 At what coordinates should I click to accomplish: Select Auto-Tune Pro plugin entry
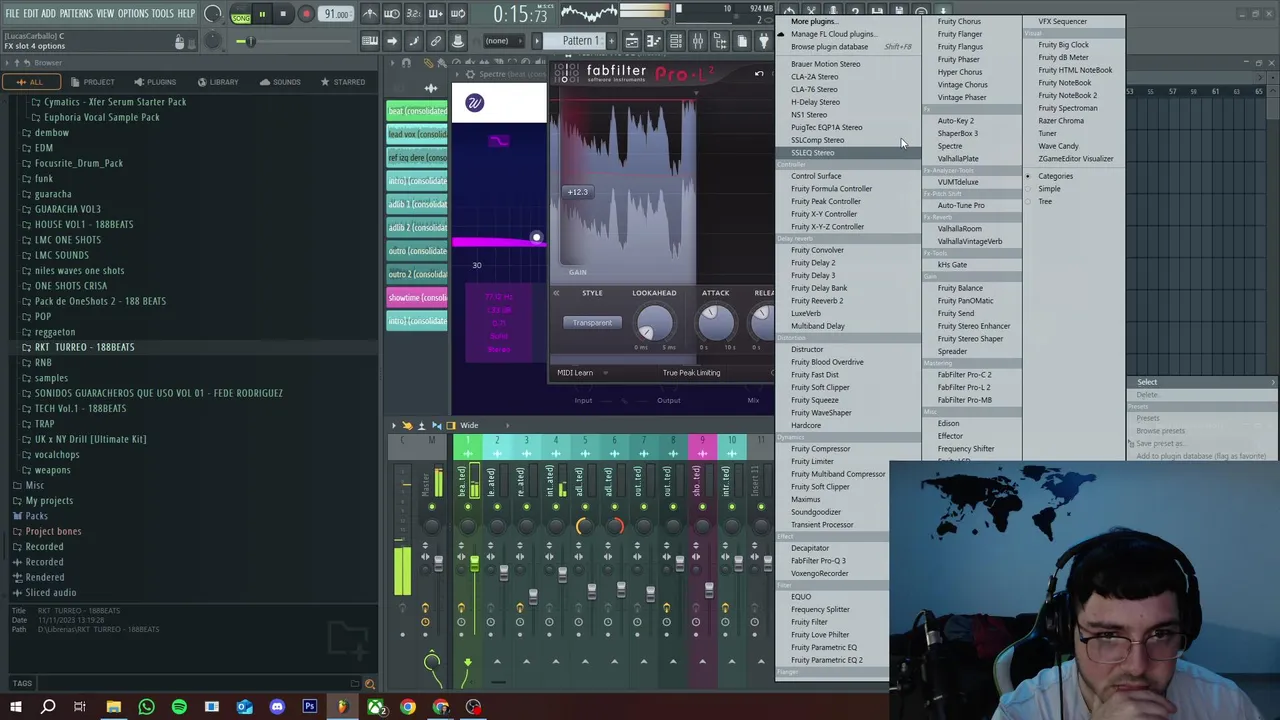coord(961,206)
